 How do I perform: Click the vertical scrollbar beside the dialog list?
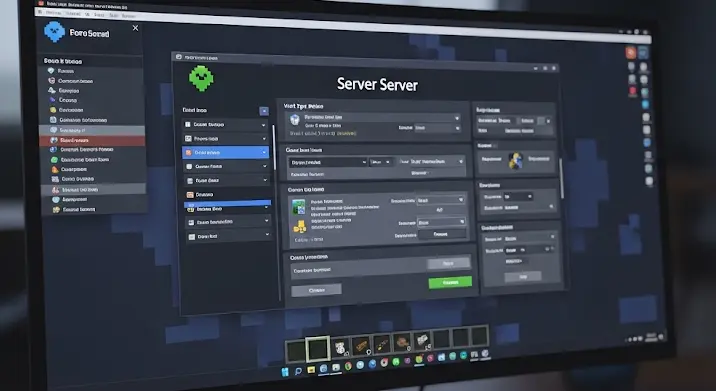(x=274, y=148)
